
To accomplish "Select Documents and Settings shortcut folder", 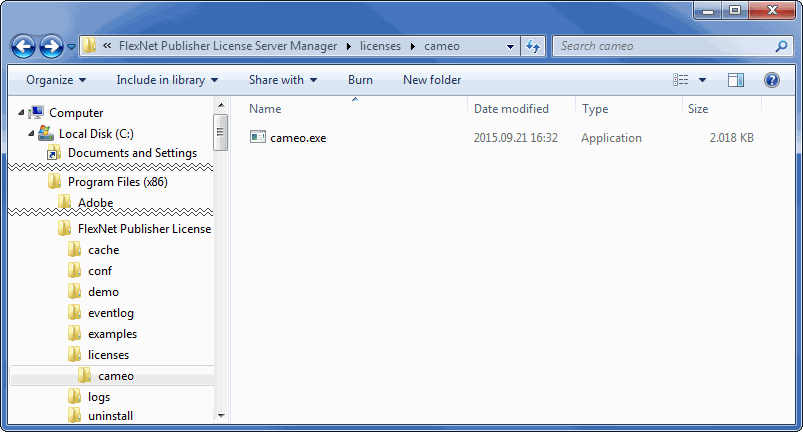I will [x=132, y=153].
